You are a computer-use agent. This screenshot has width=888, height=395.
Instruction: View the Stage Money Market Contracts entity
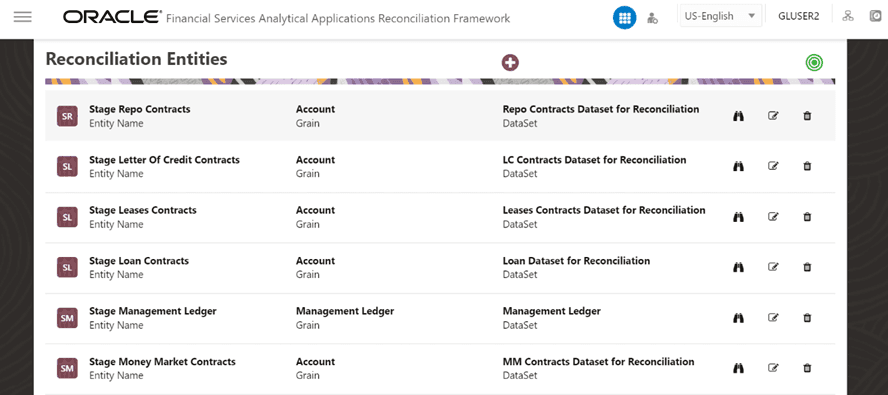coord(738,368)
